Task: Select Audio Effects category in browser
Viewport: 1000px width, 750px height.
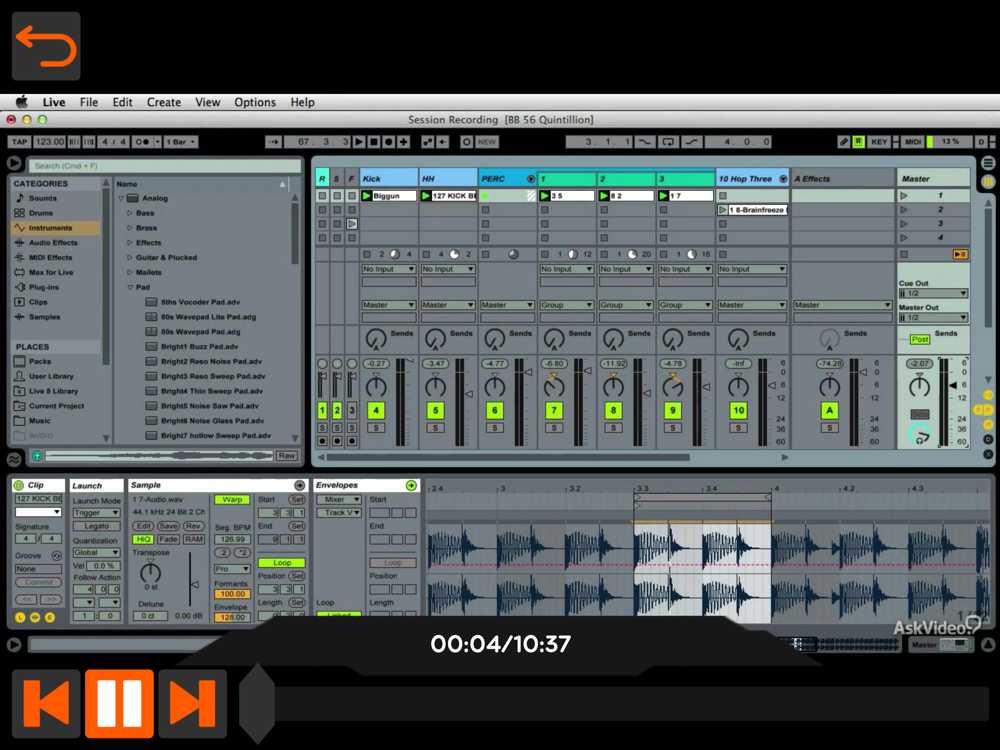Action: [53, 242]
